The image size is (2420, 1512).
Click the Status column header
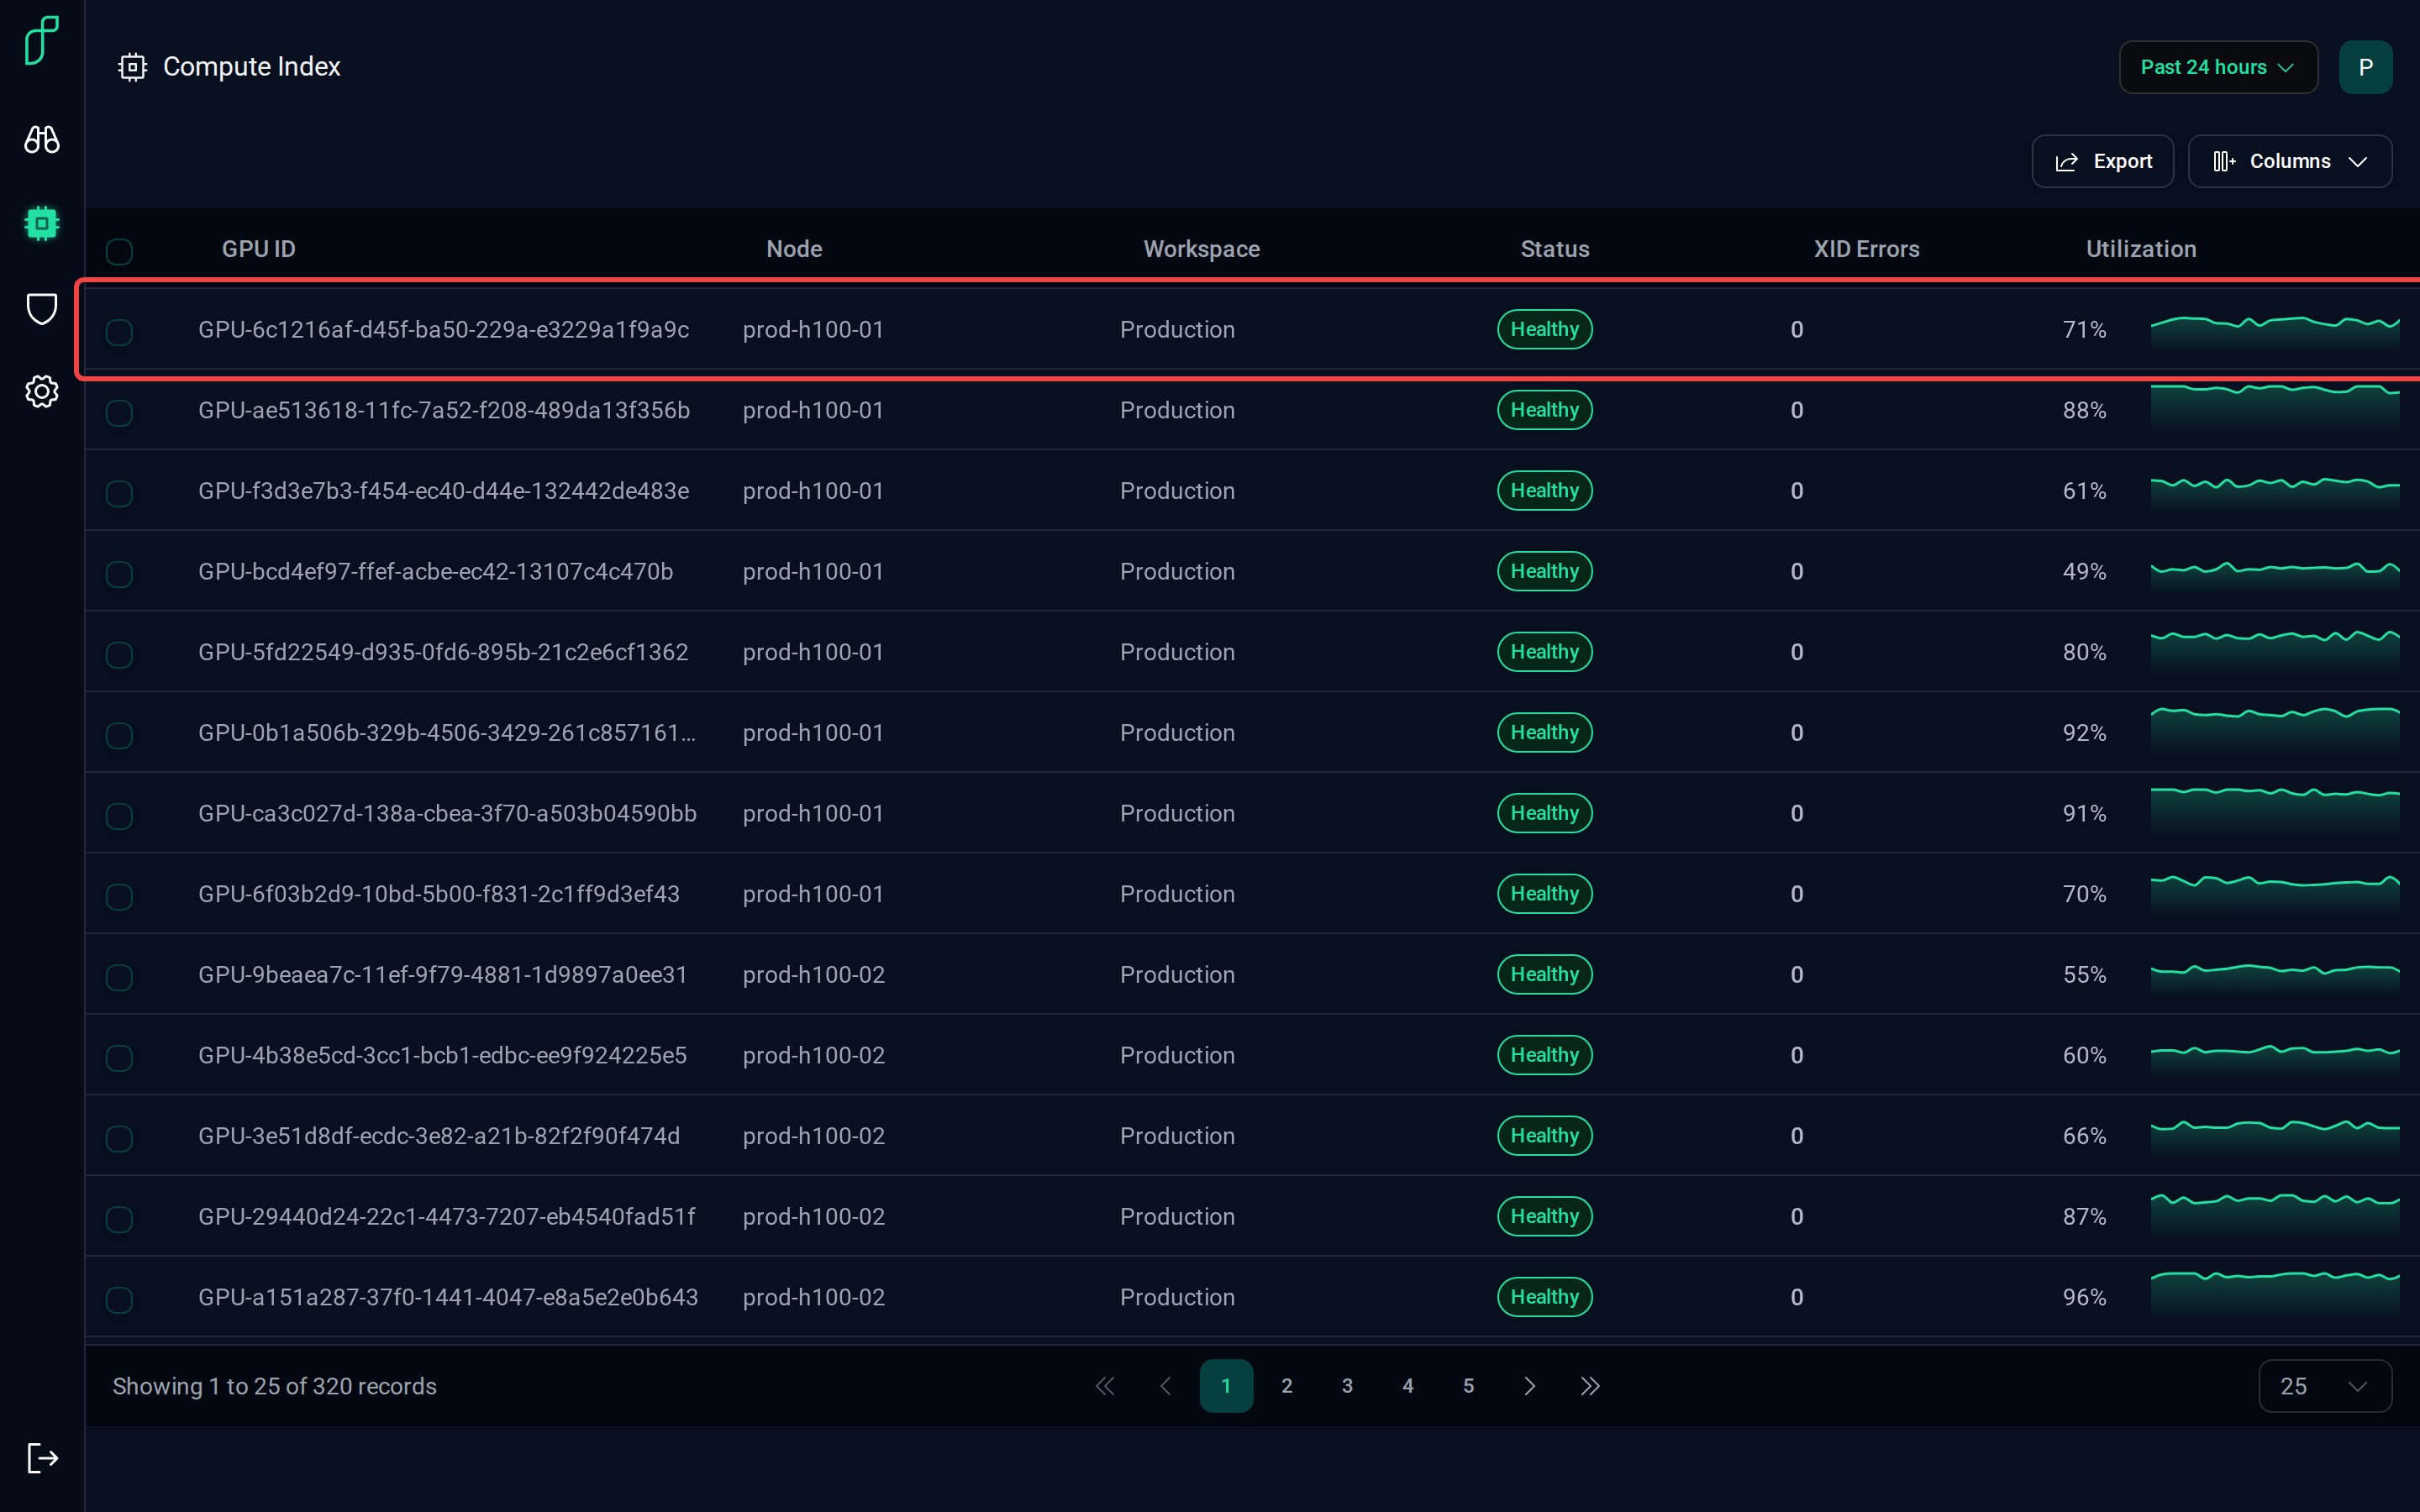[1554, 249]
